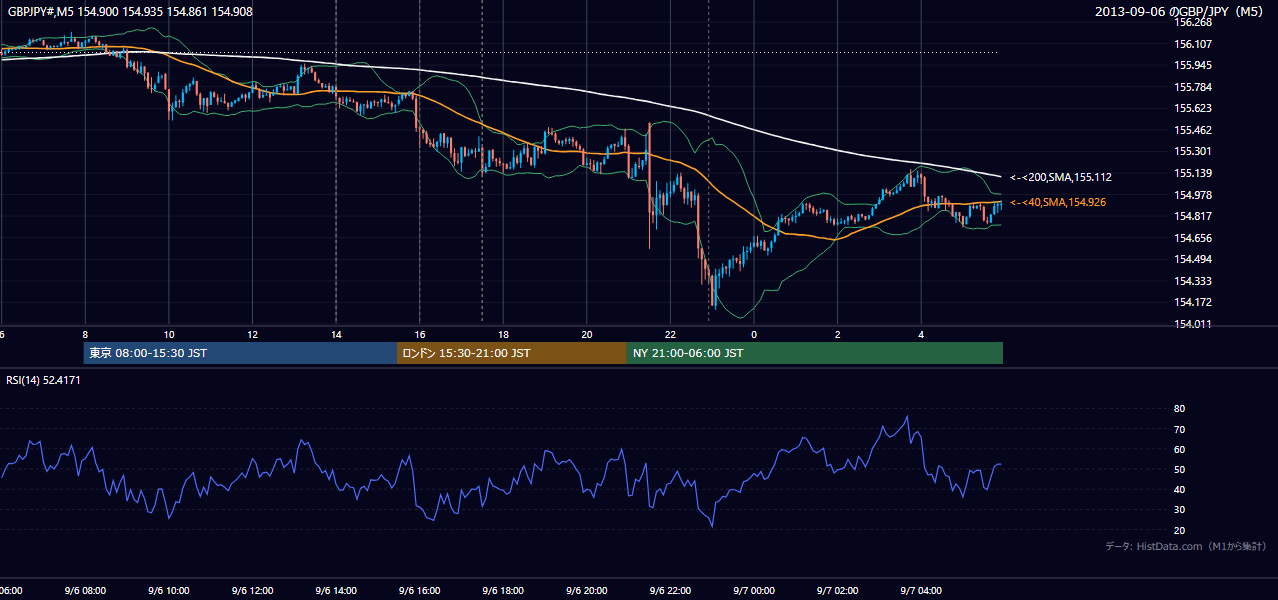Select the 9/6 16:00 bottom time label
The height and width of the screenshot is (600, 1278).
point(419,591)
